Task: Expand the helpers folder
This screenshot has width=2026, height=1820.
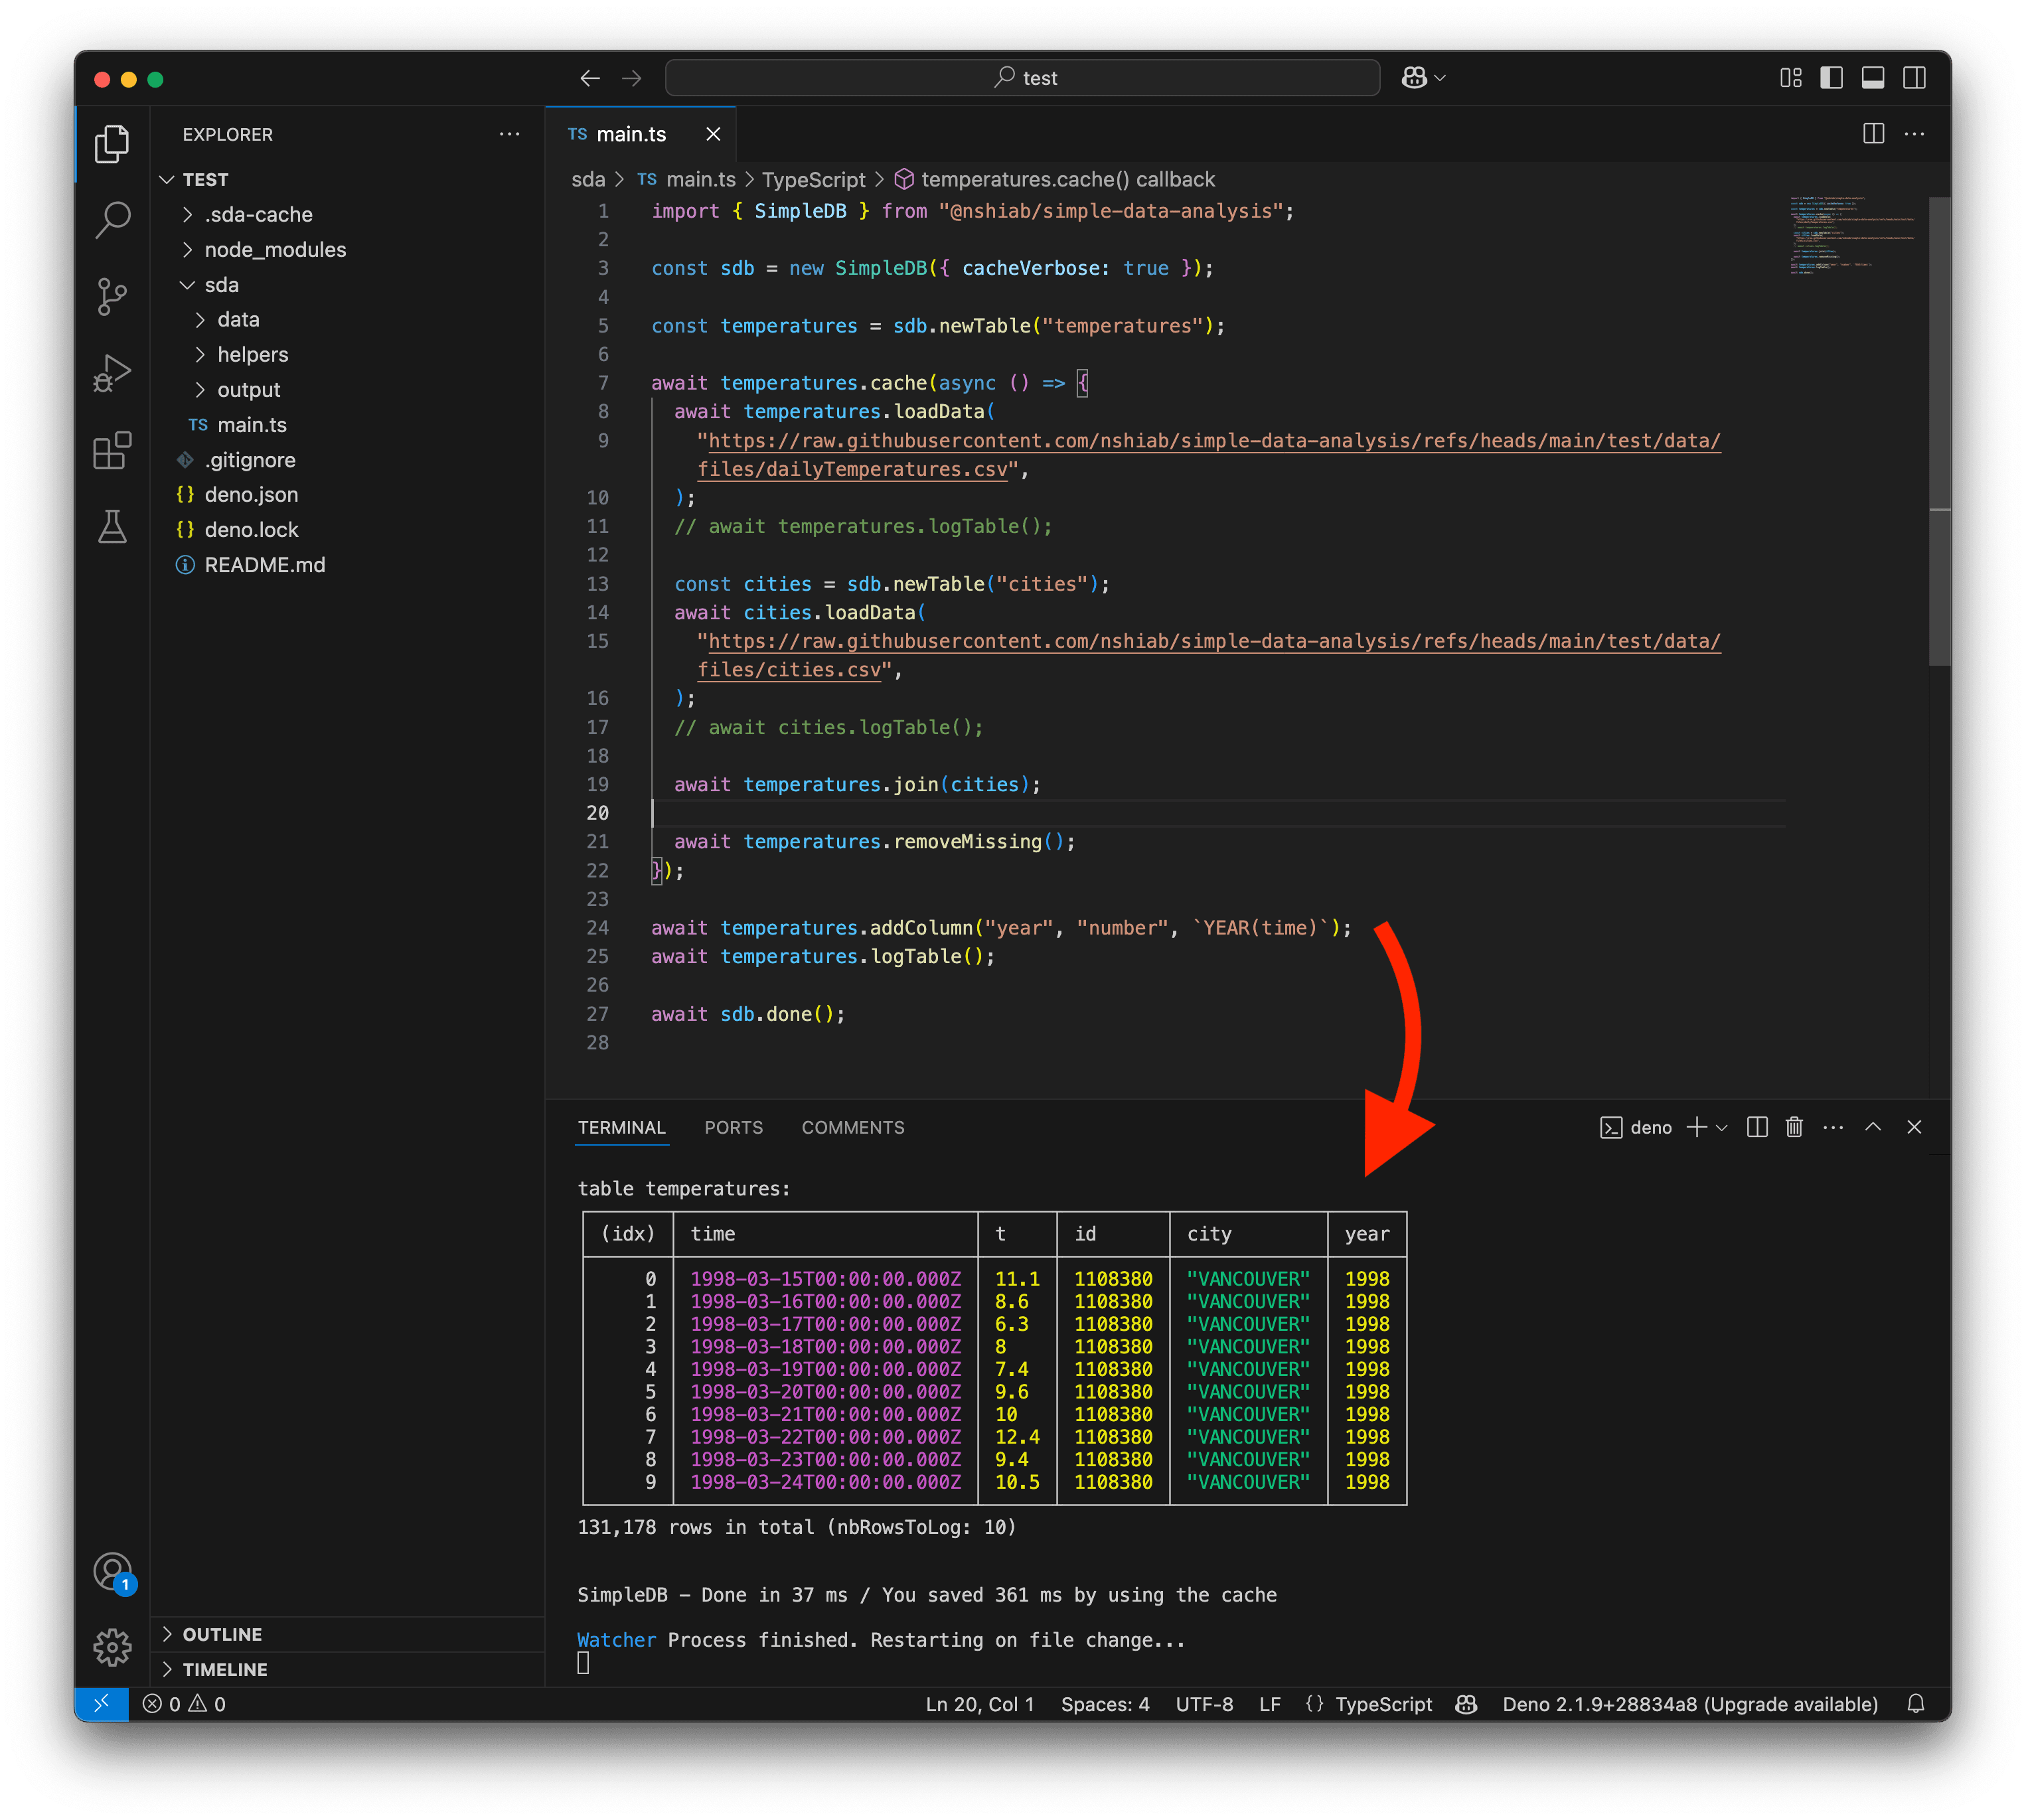Action: pyautogui.click(x=347, y=354)
